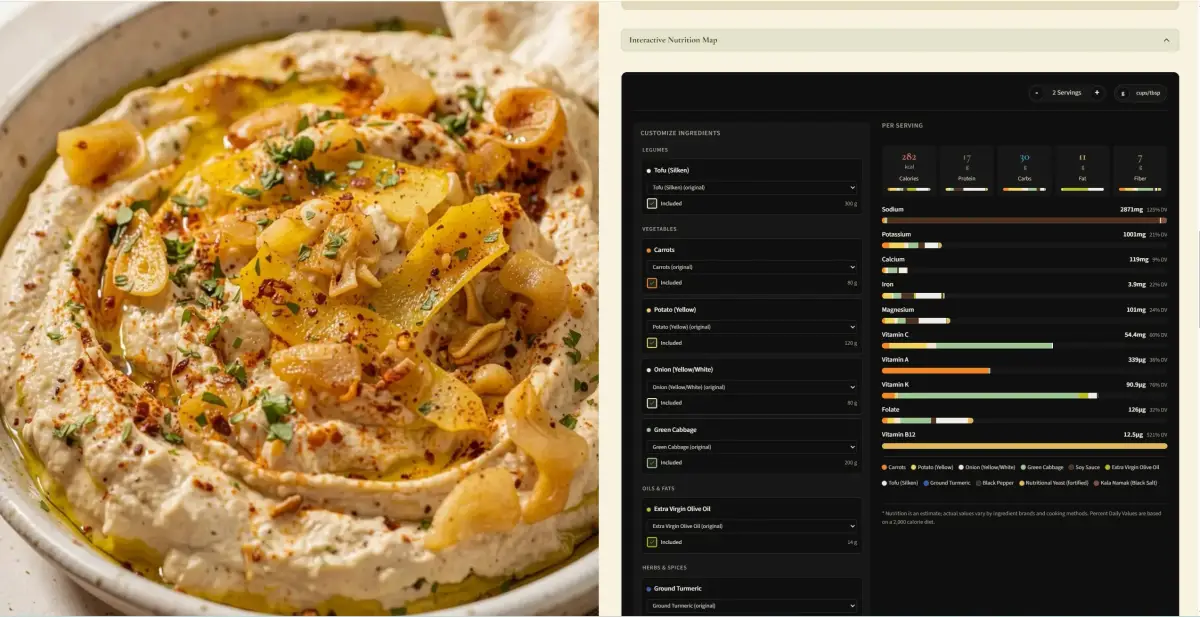Image resolution: width=1200 pixels, height=617 pixels.
Task: Uncheck Included for Potato (Yellow)
Action: coord(652,342)
